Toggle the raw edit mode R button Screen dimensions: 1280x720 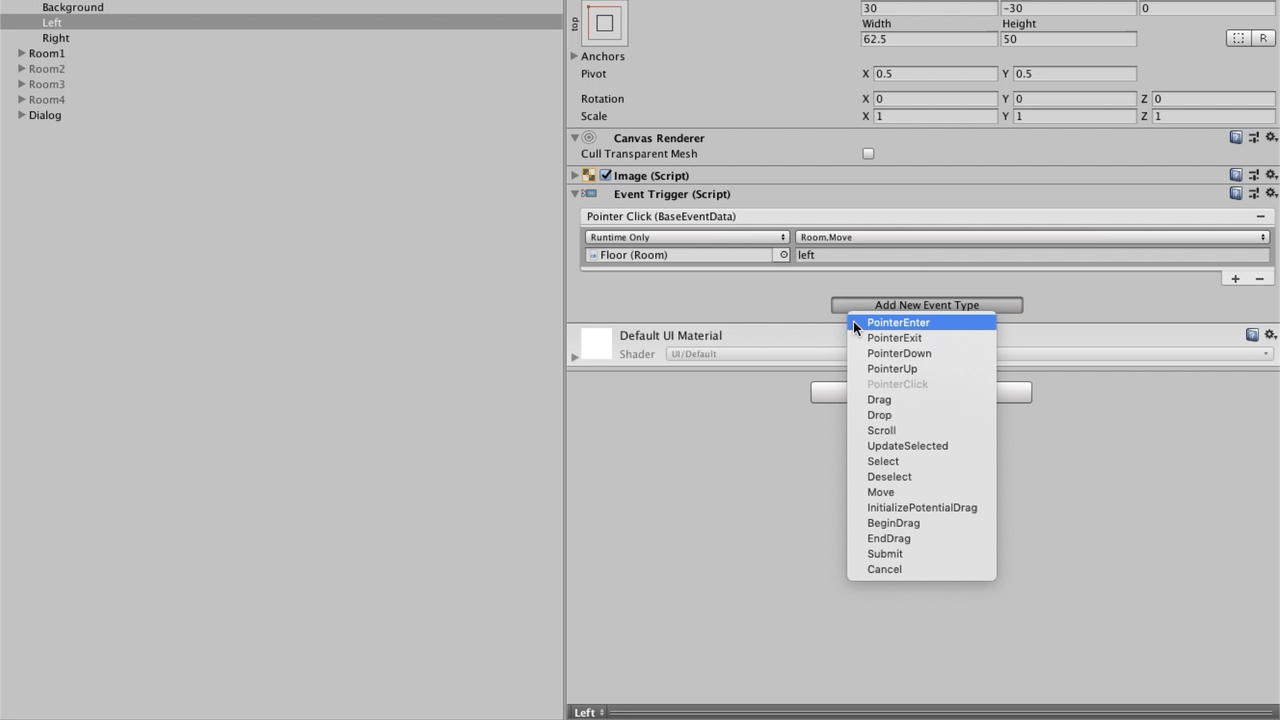click(x=1263, y=38)
